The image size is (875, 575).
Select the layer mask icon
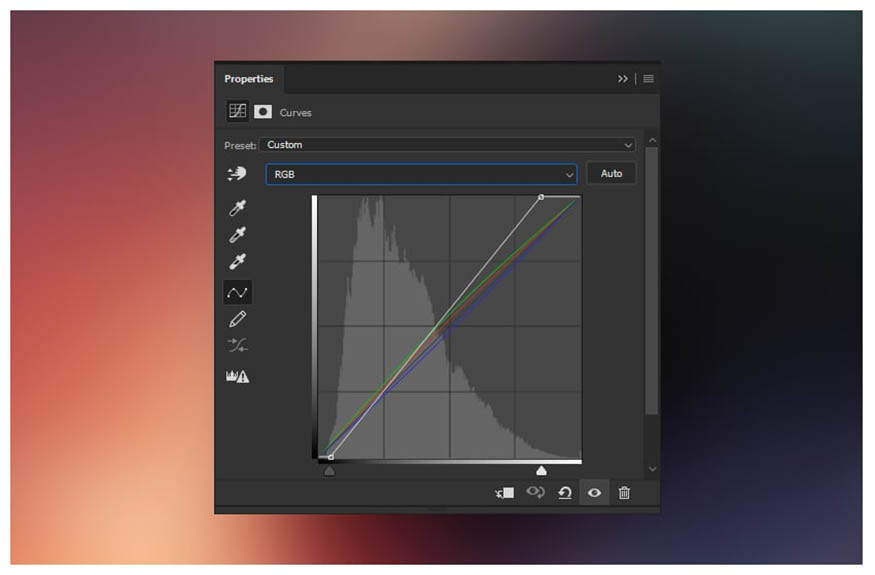(x=263, y=112)
